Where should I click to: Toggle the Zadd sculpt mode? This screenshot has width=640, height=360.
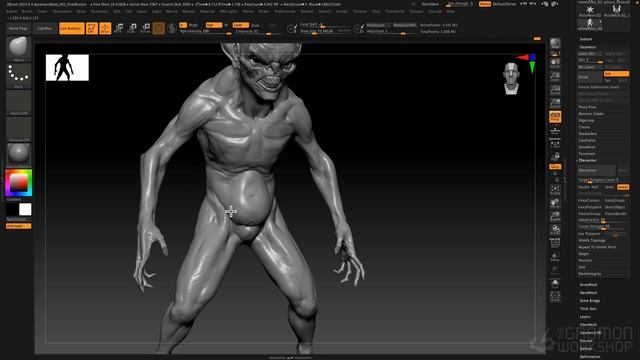tap(240, 25)
